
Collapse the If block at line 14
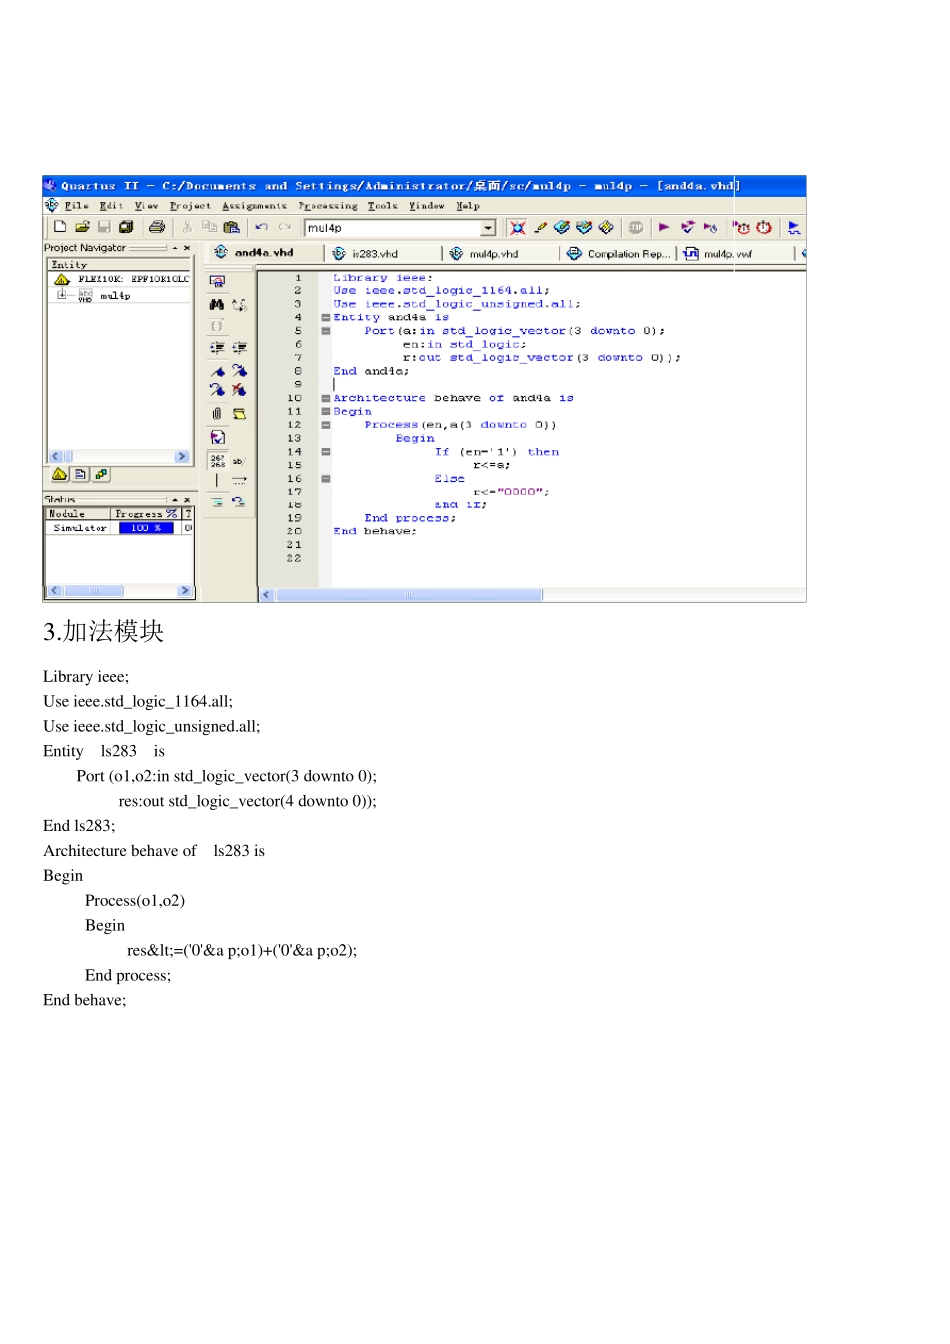pos(325,452)
